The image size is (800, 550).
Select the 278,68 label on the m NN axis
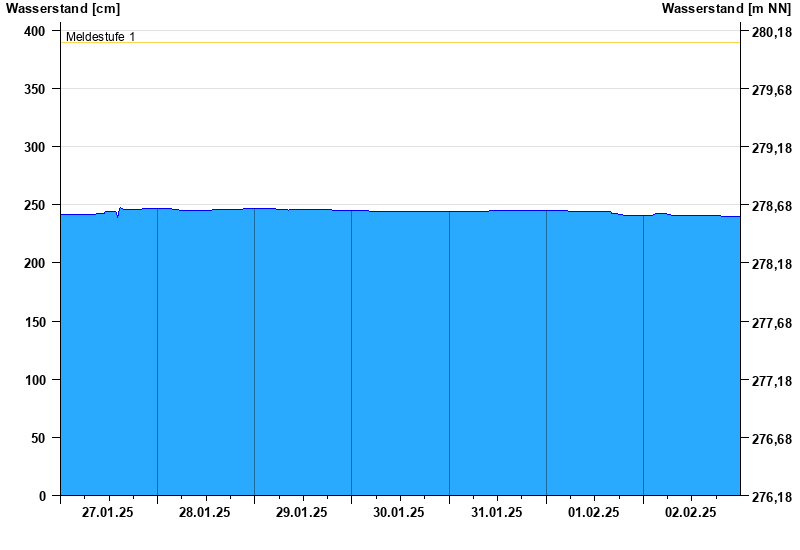771,207
